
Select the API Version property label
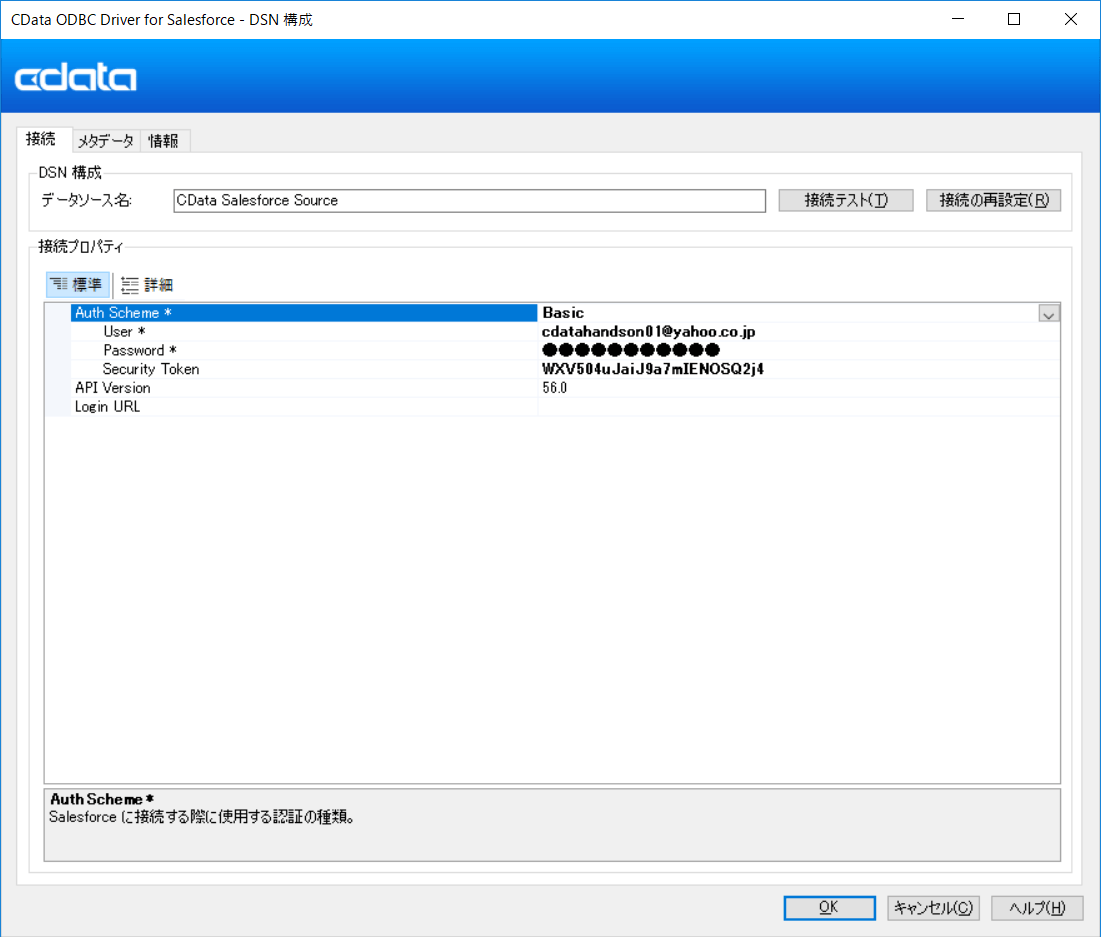(112, 388)
